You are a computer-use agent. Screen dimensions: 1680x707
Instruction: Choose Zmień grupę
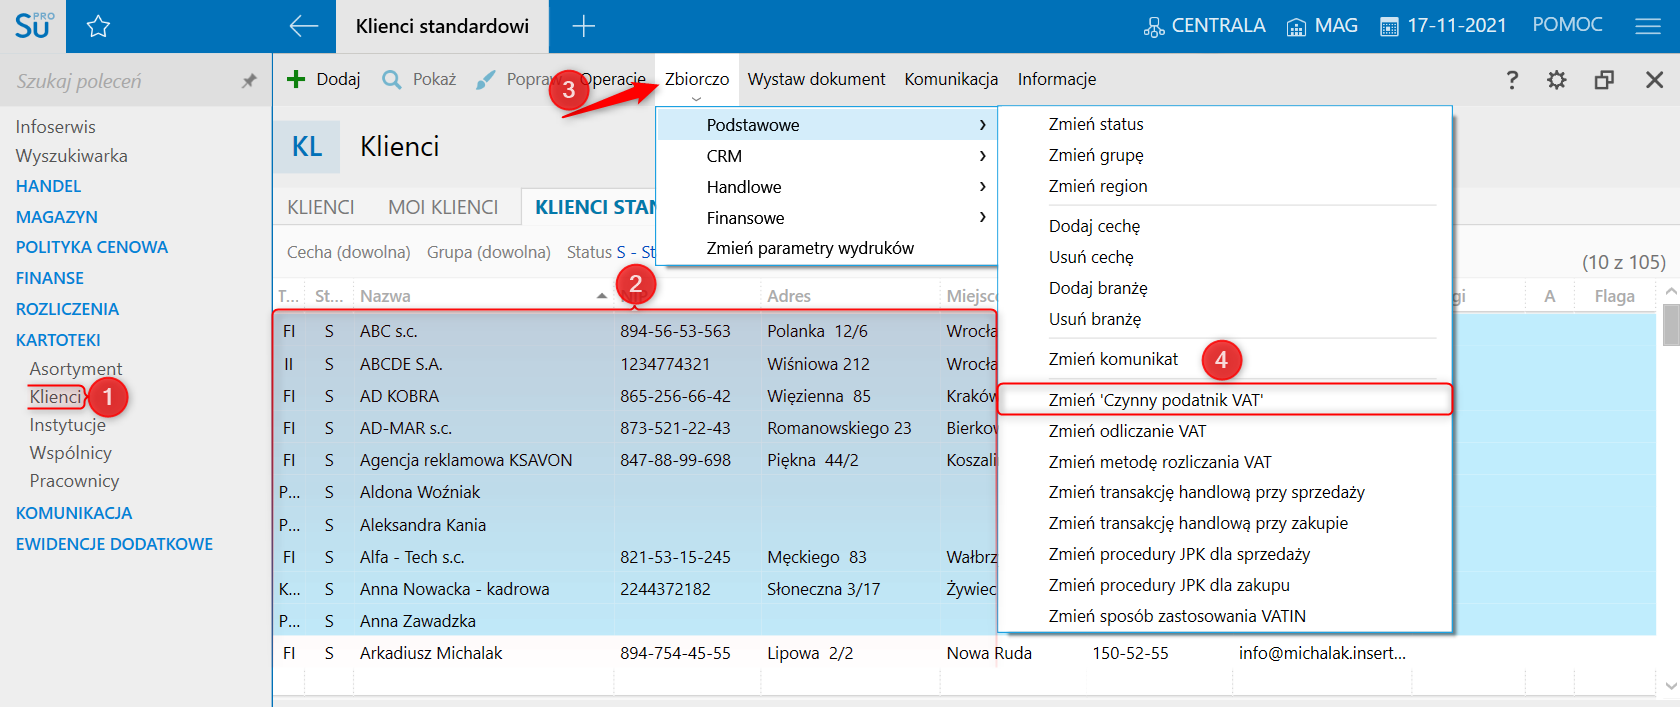click(1096, 155)
